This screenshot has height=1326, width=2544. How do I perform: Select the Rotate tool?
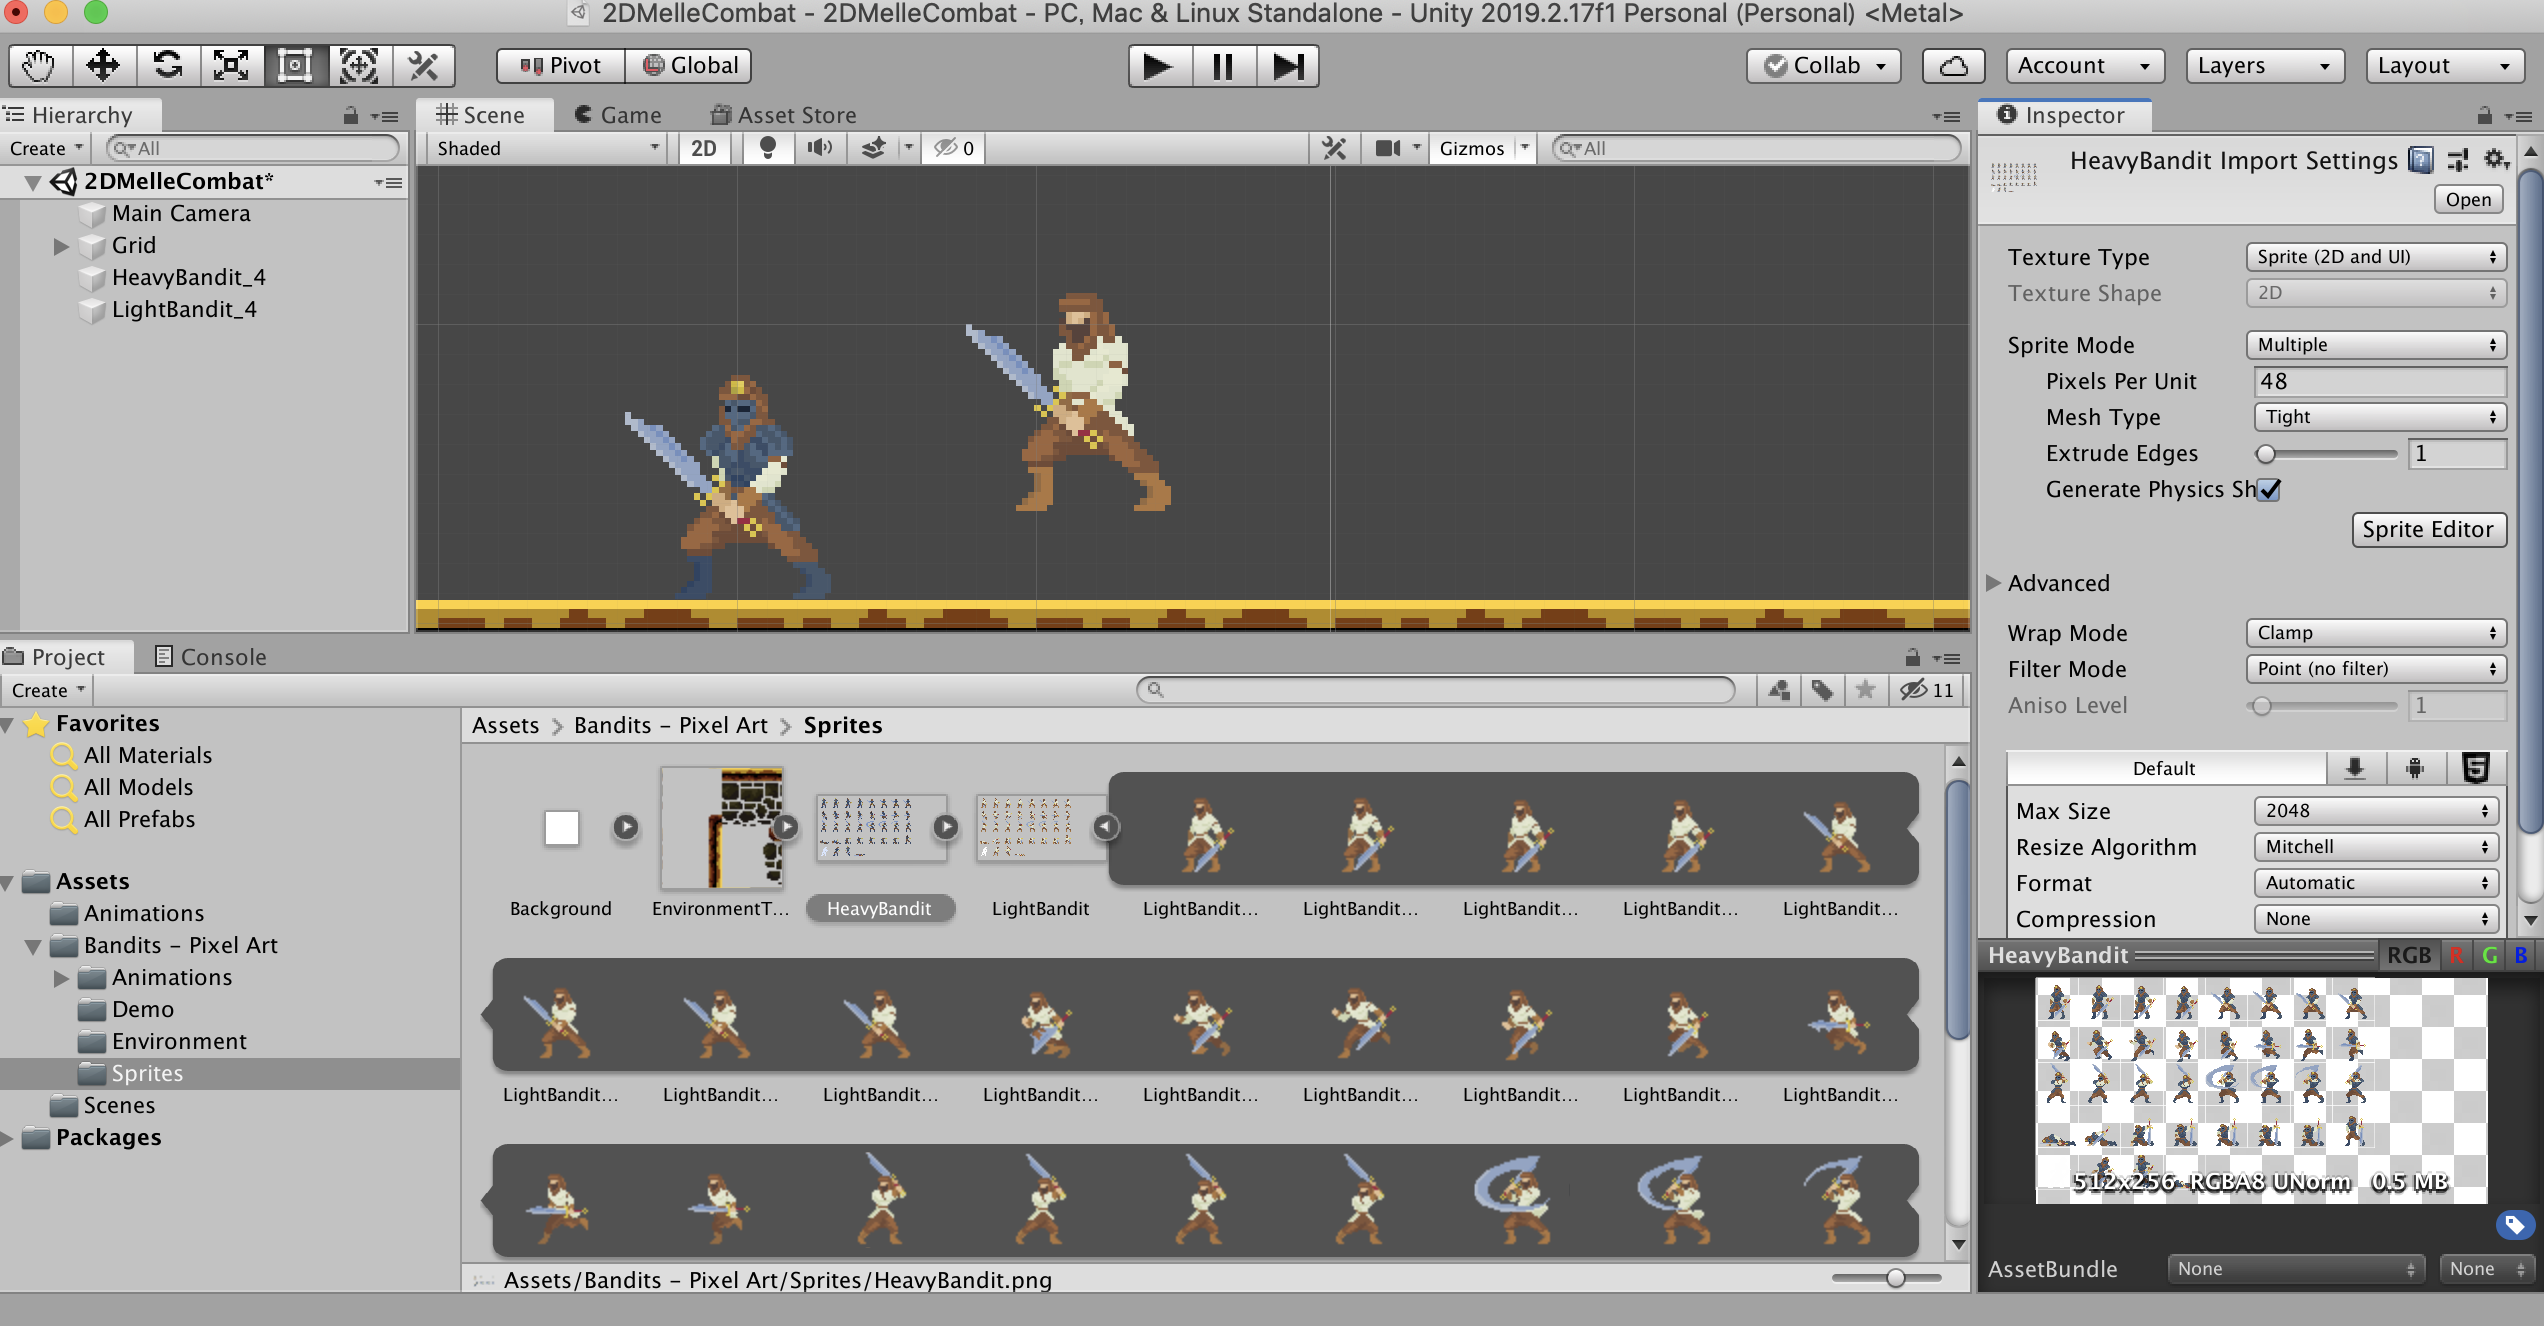coord(167,66)
